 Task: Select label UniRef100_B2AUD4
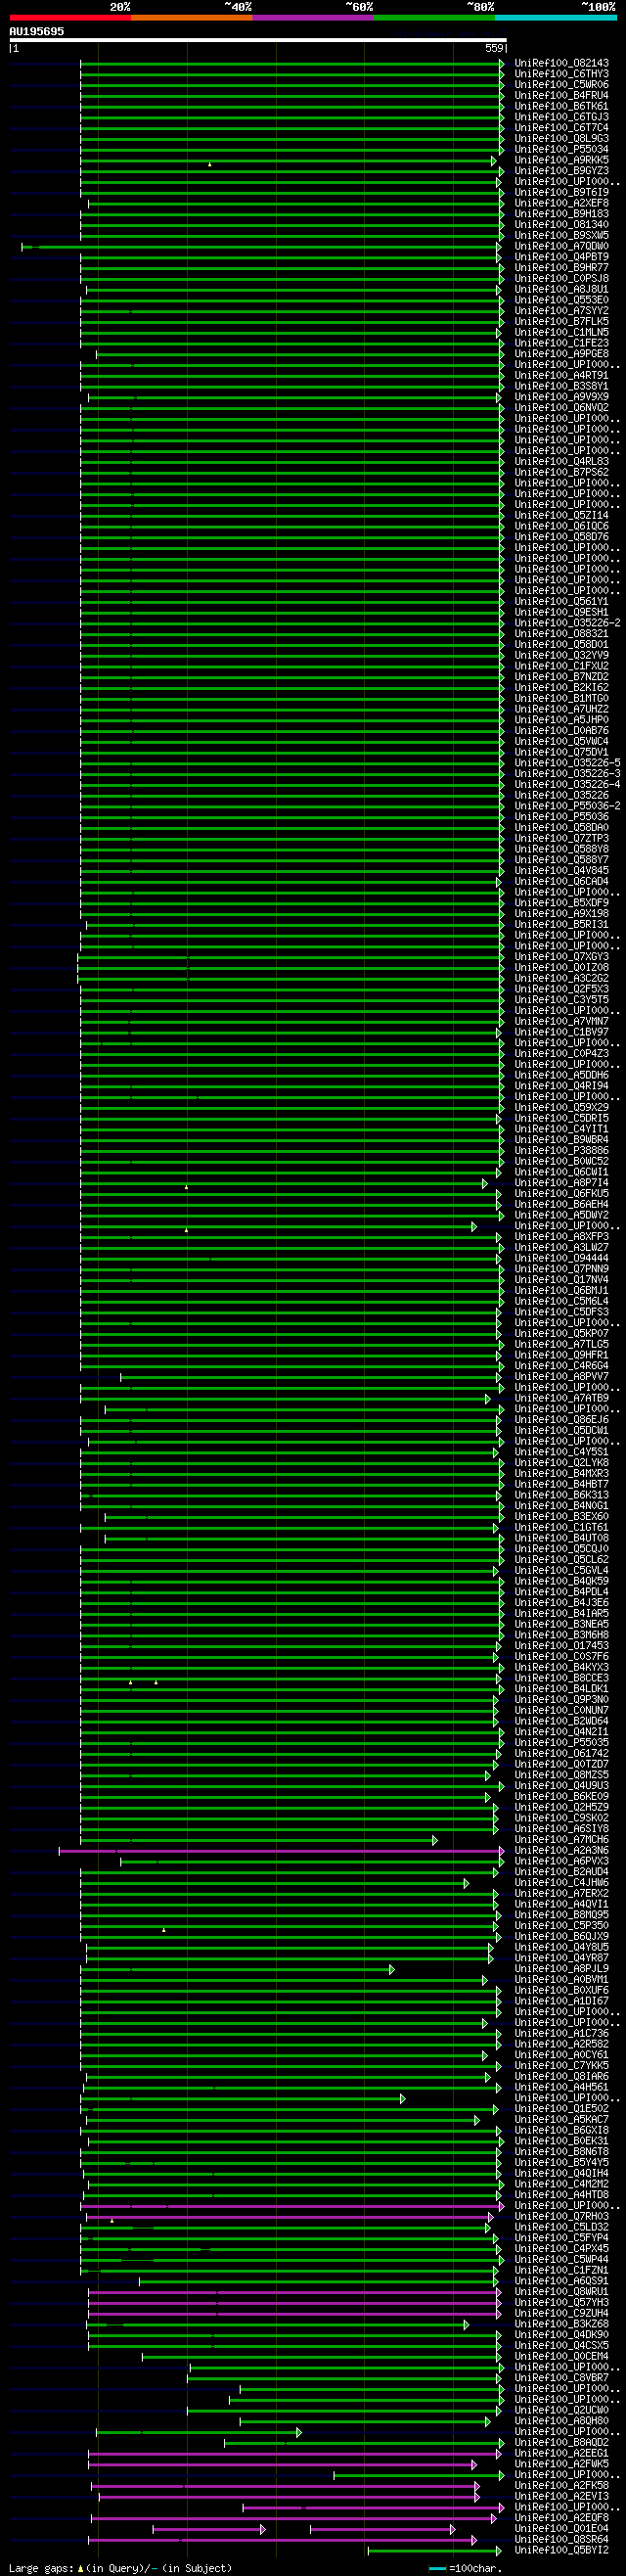point(562,1873)
